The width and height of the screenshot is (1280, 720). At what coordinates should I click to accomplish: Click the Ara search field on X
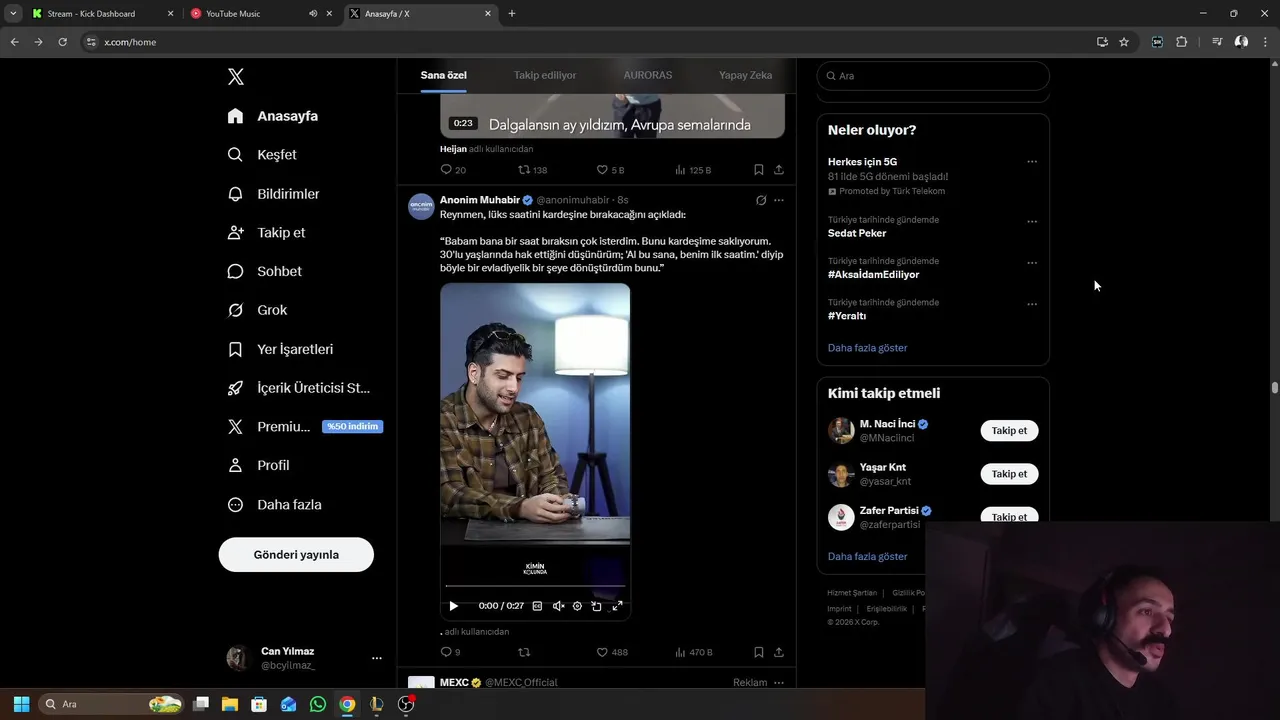(x=933, y=76)
